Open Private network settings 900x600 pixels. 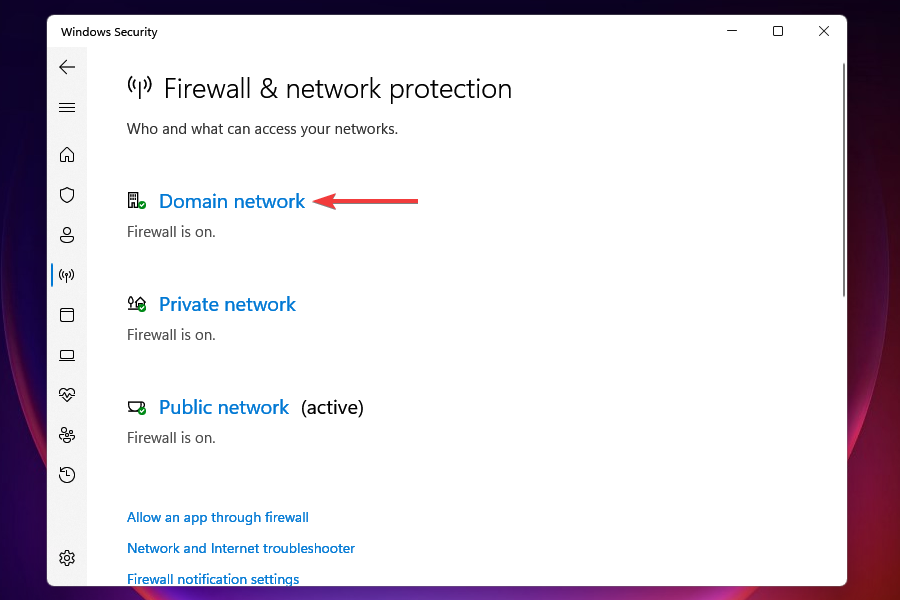point(227,304)
